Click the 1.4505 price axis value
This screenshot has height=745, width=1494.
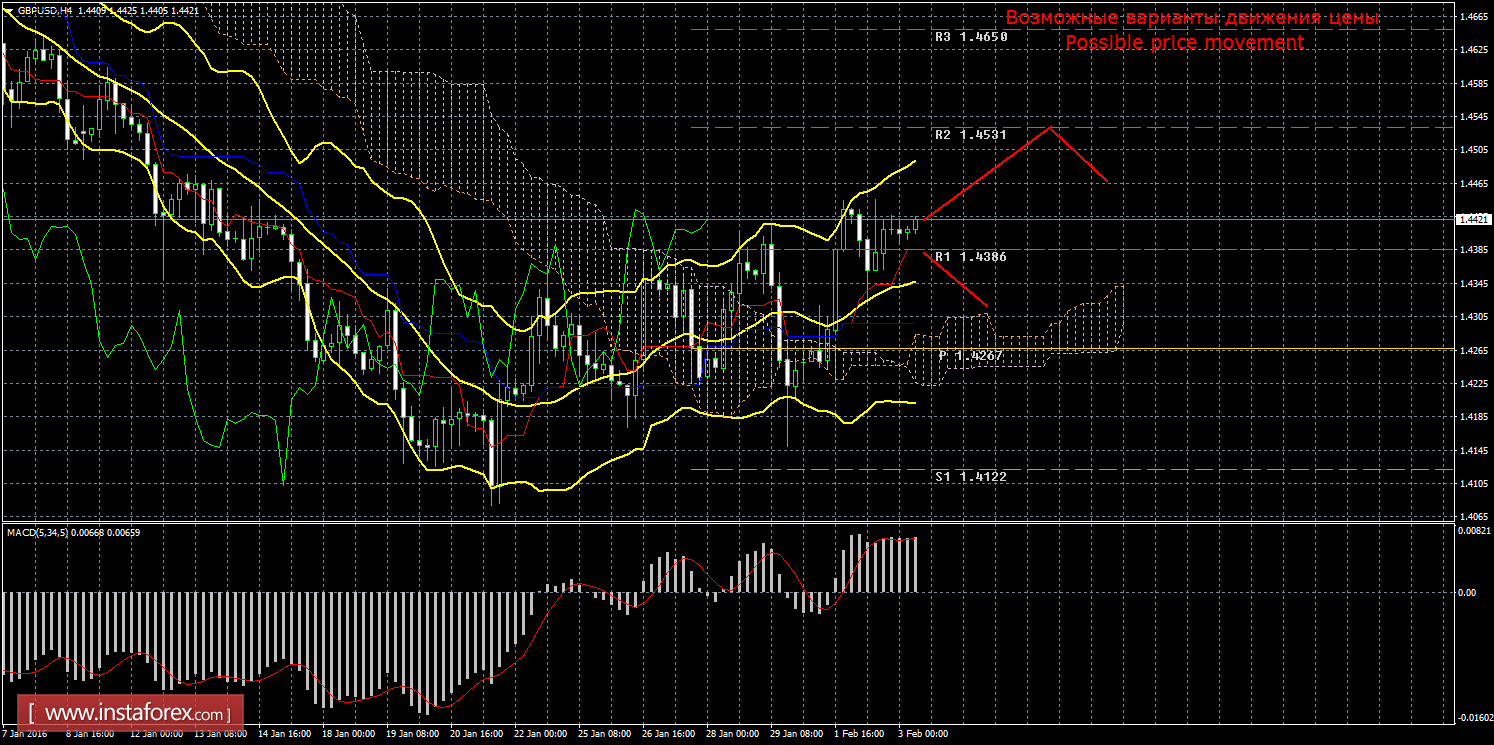coord(1472,150)
